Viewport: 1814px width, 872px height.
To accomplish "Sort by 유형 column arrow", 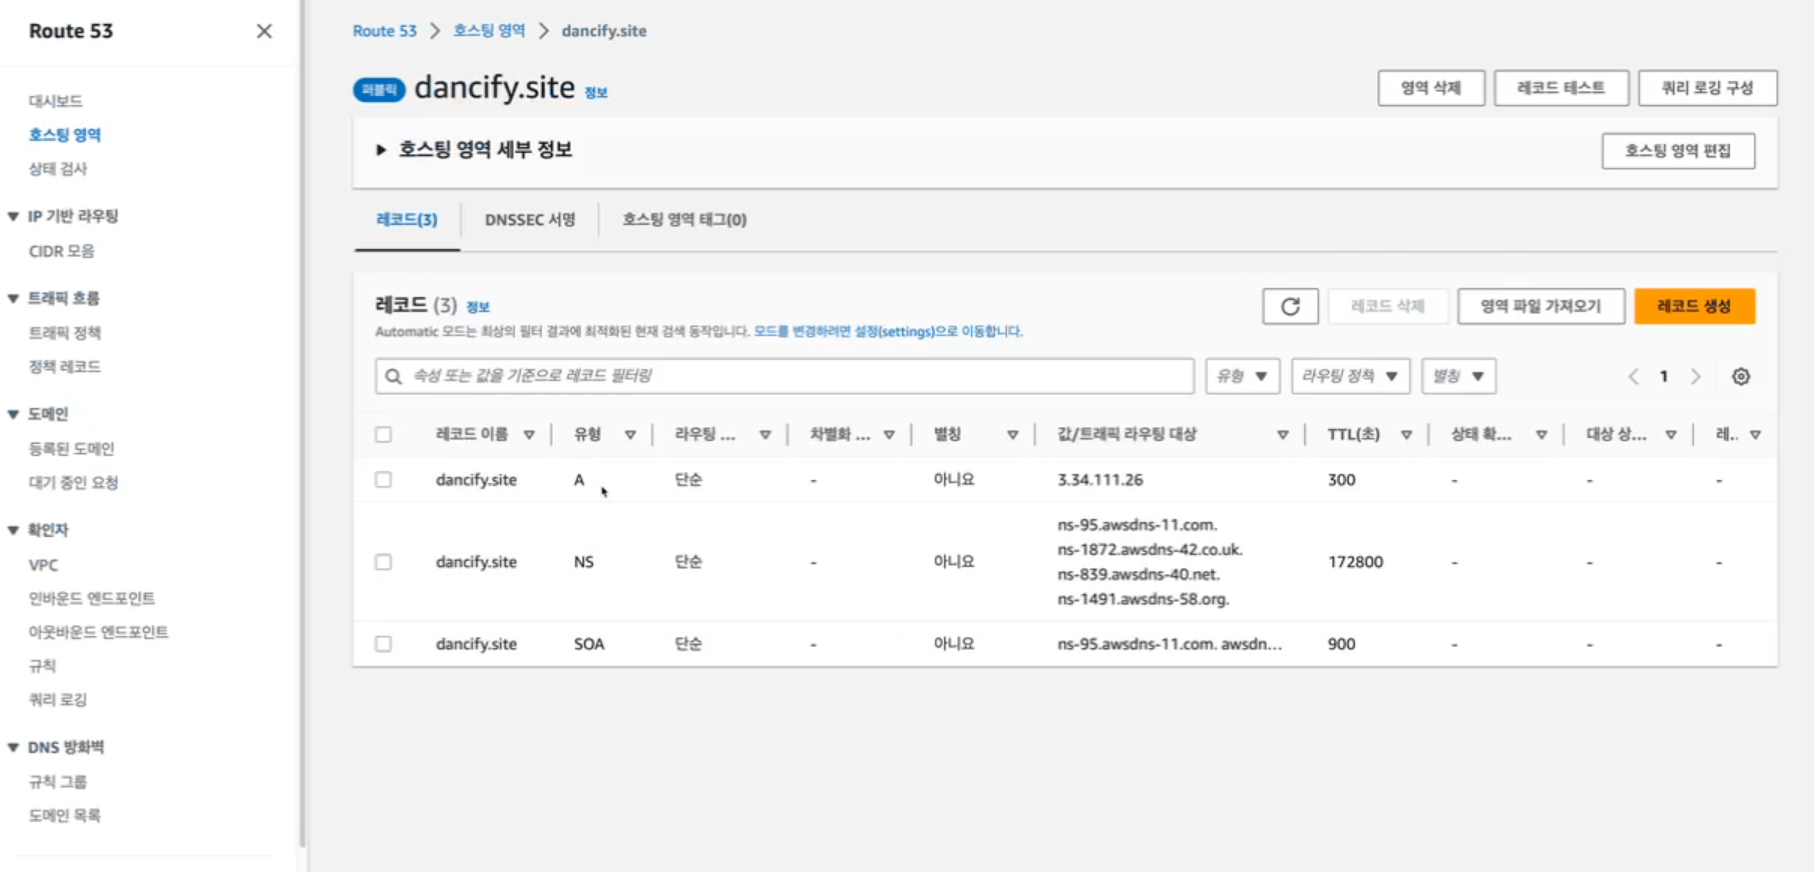I will point(630,435).
